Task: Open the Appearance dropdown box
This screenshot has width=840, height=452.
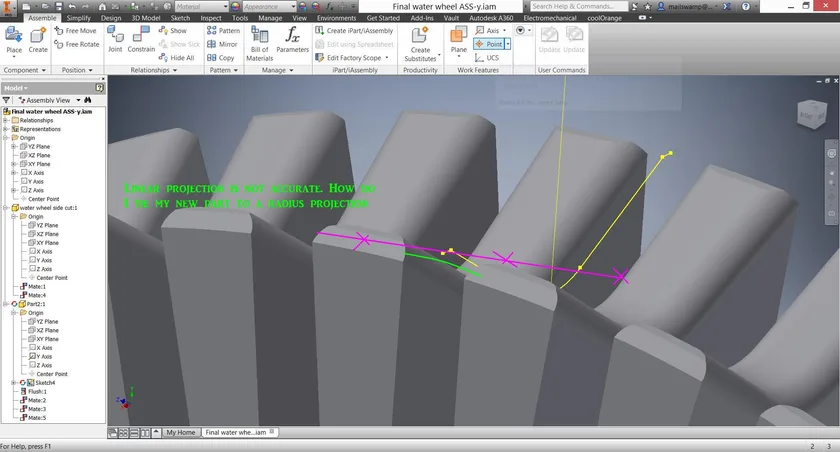Action: point(265,6)
